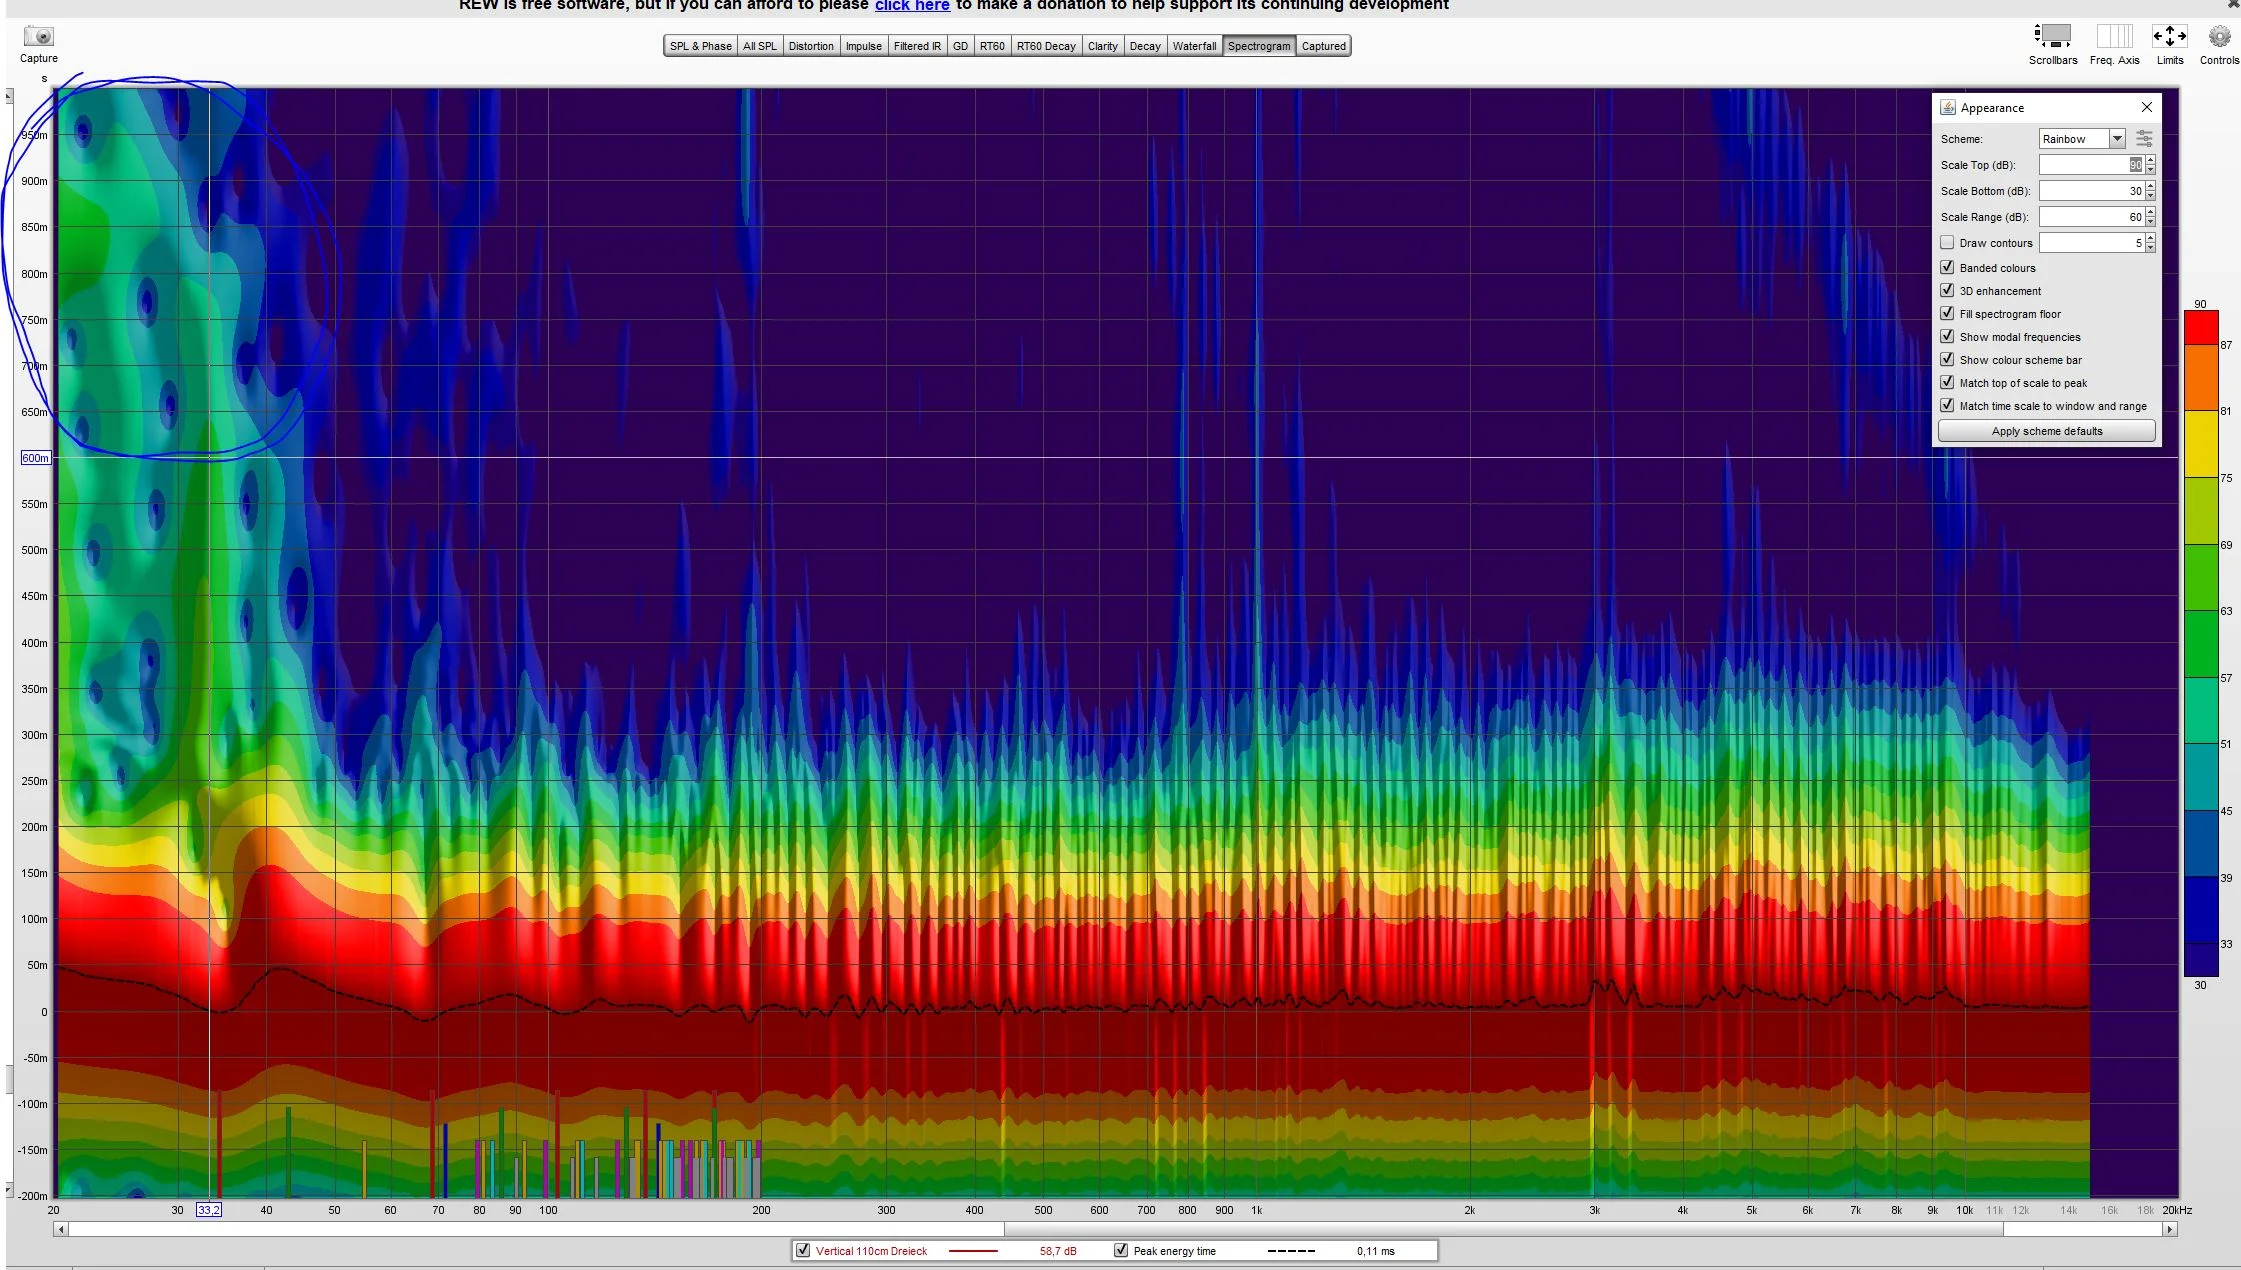Select the Impulse tab
Screen dimensions: 2241x1270
point(863,46)
